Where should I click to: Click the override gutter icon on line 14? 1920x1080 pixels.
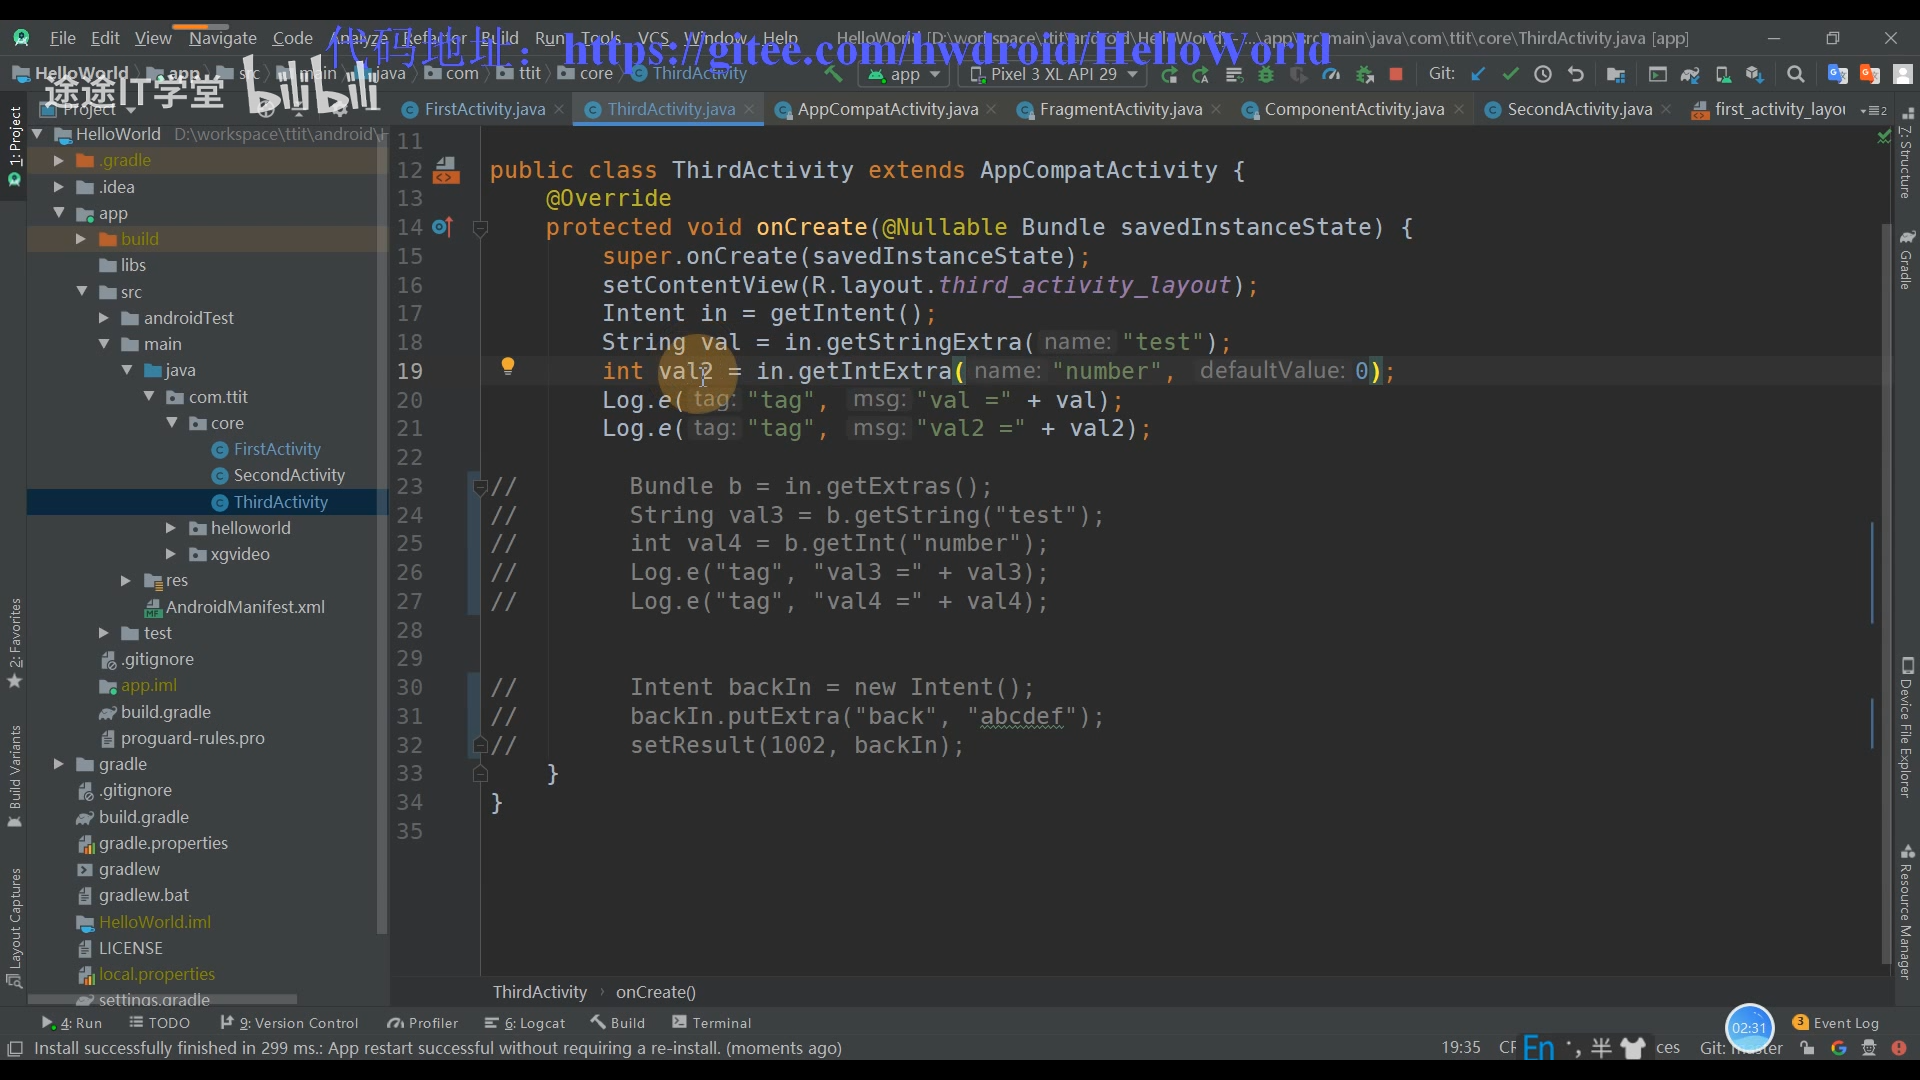coord(442,227)
